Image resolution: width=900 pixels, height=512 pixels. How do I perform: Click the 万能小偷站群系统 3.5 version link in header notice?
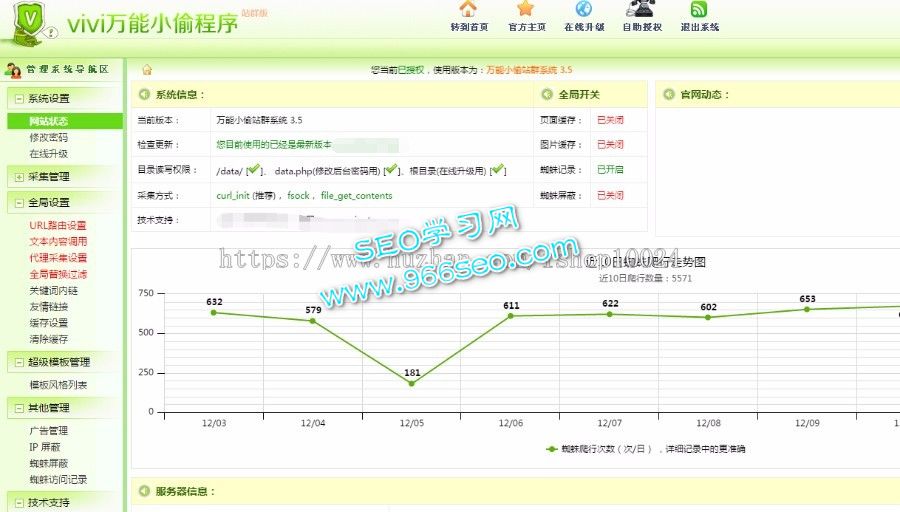(x=529, y=70)
